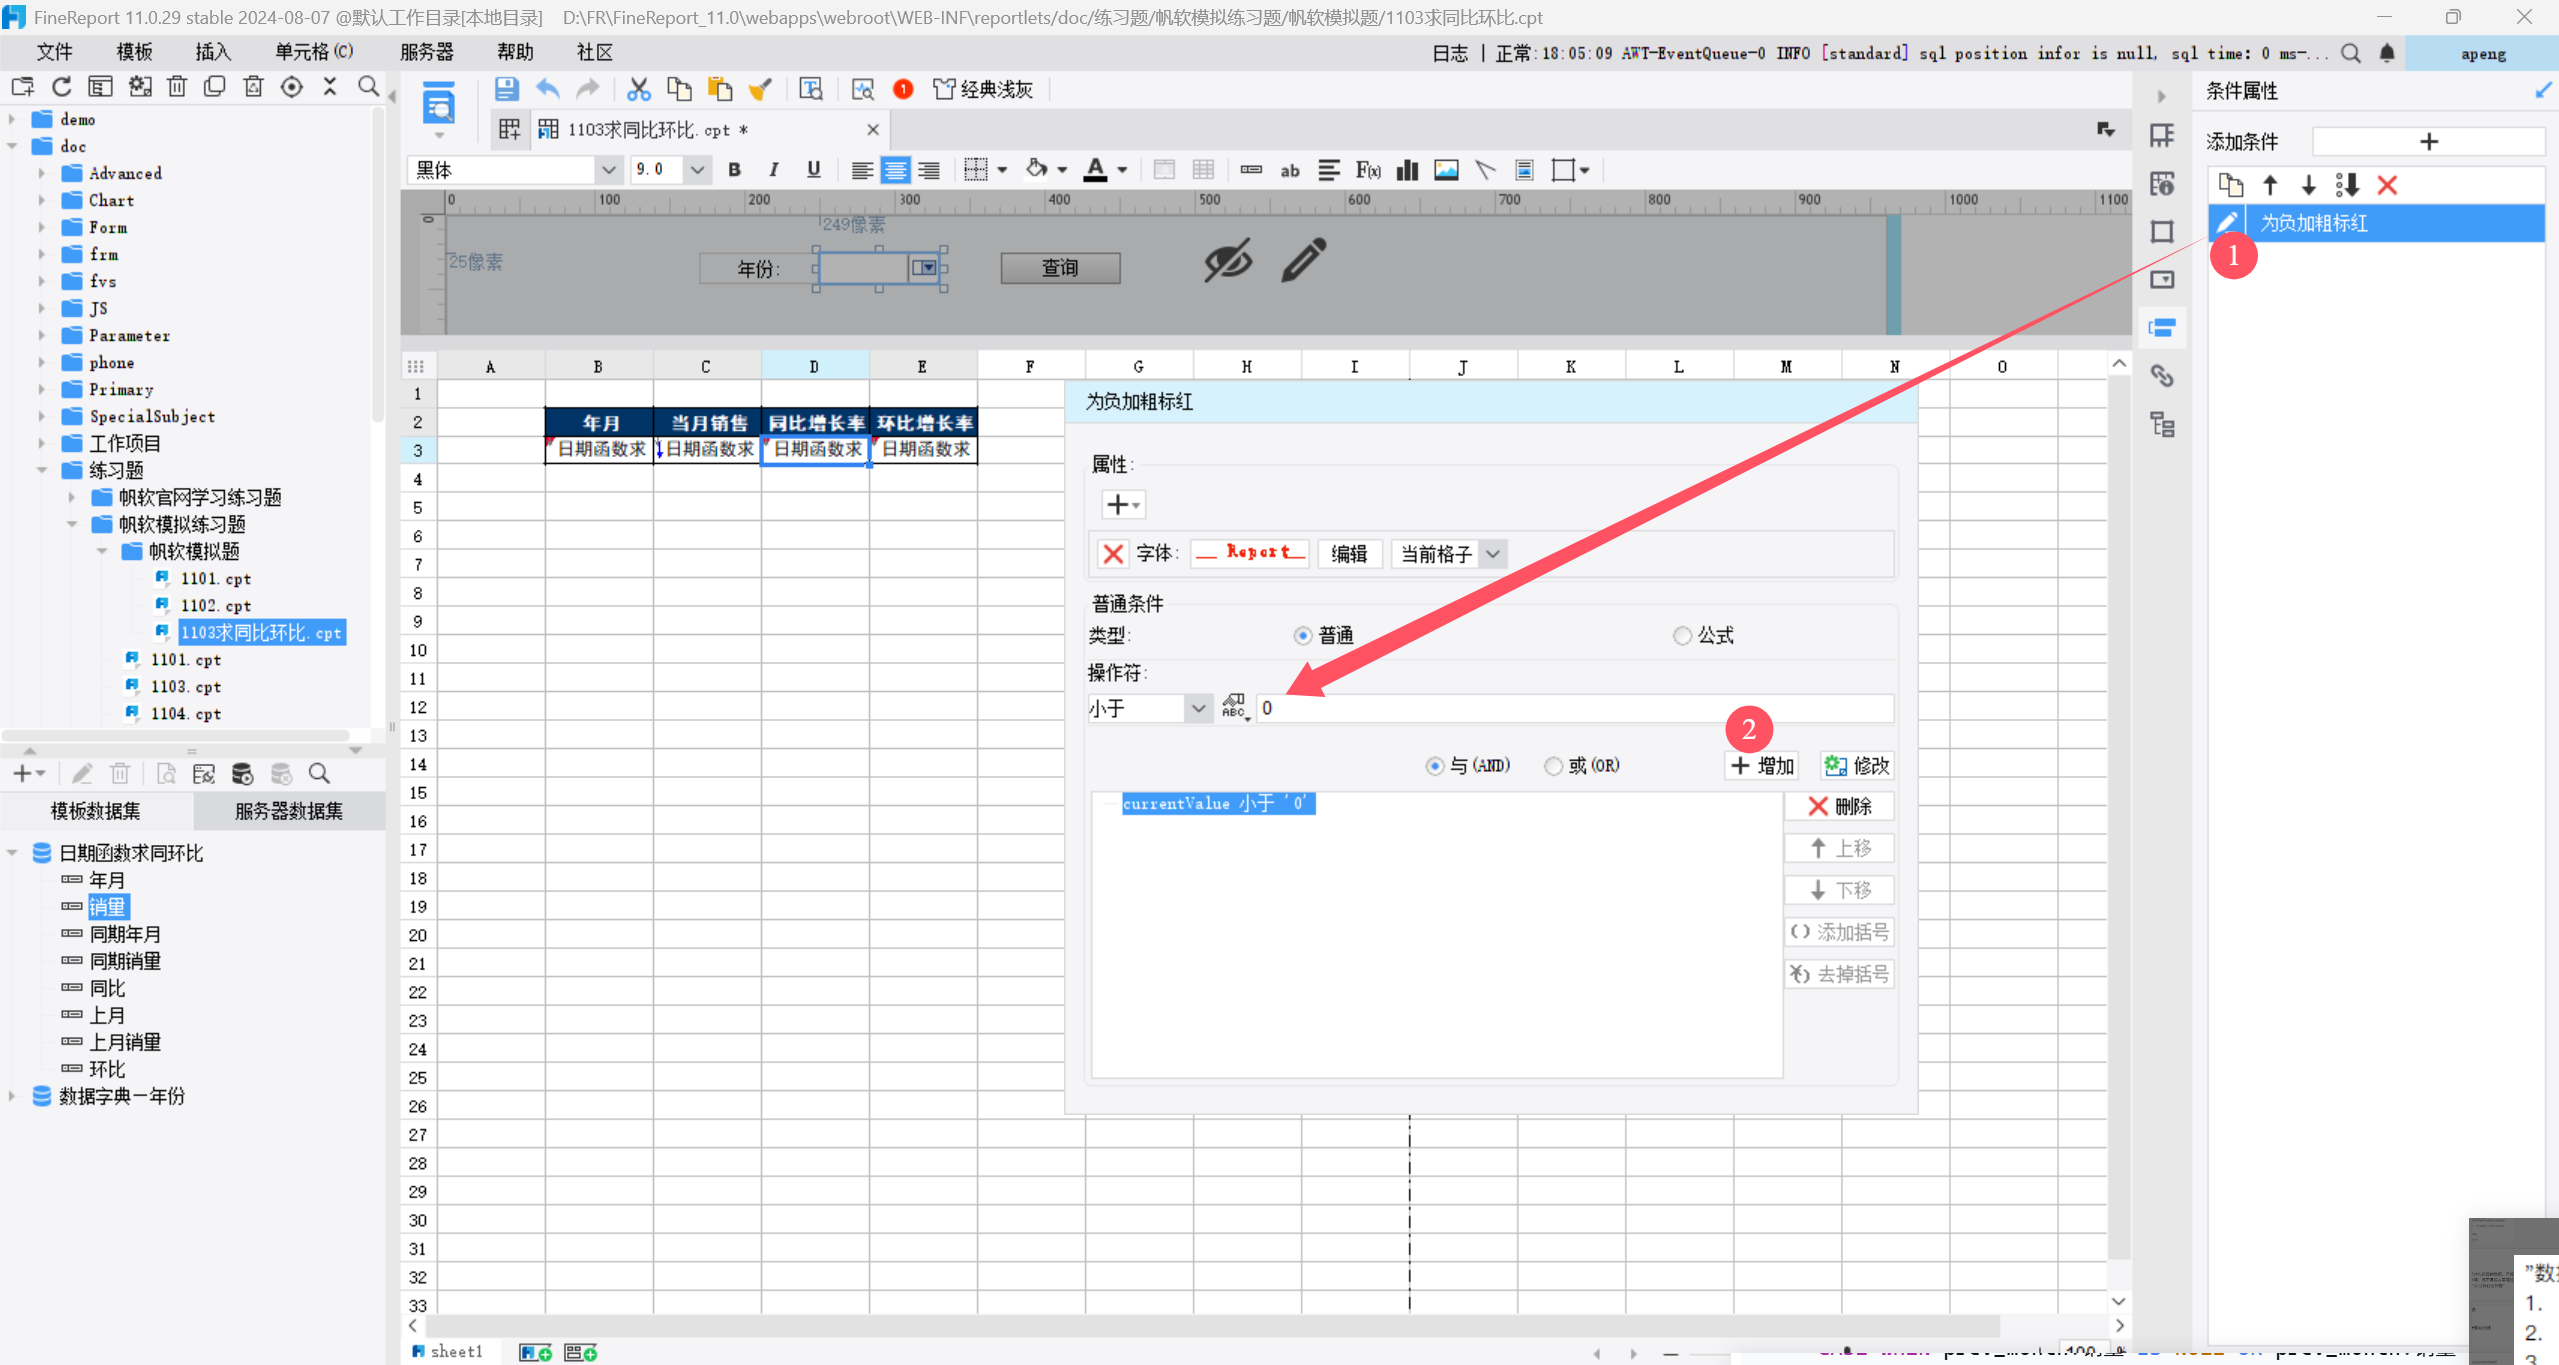The width and height of the screenshot is (2559, 1365).
Task: Expand the Chart folder in tree
Action: click(x=41, y=200)
